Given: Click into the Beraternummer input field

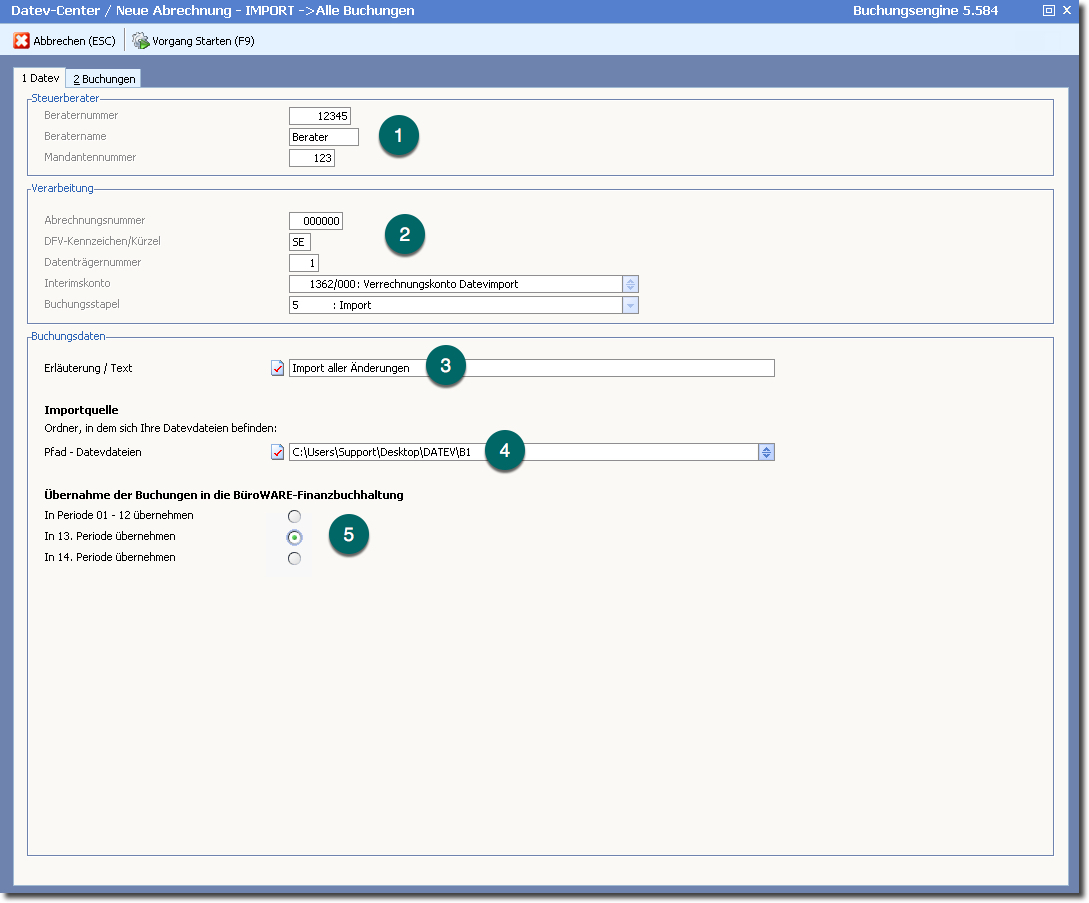Looking at the screenshot, I should (320, 116).
